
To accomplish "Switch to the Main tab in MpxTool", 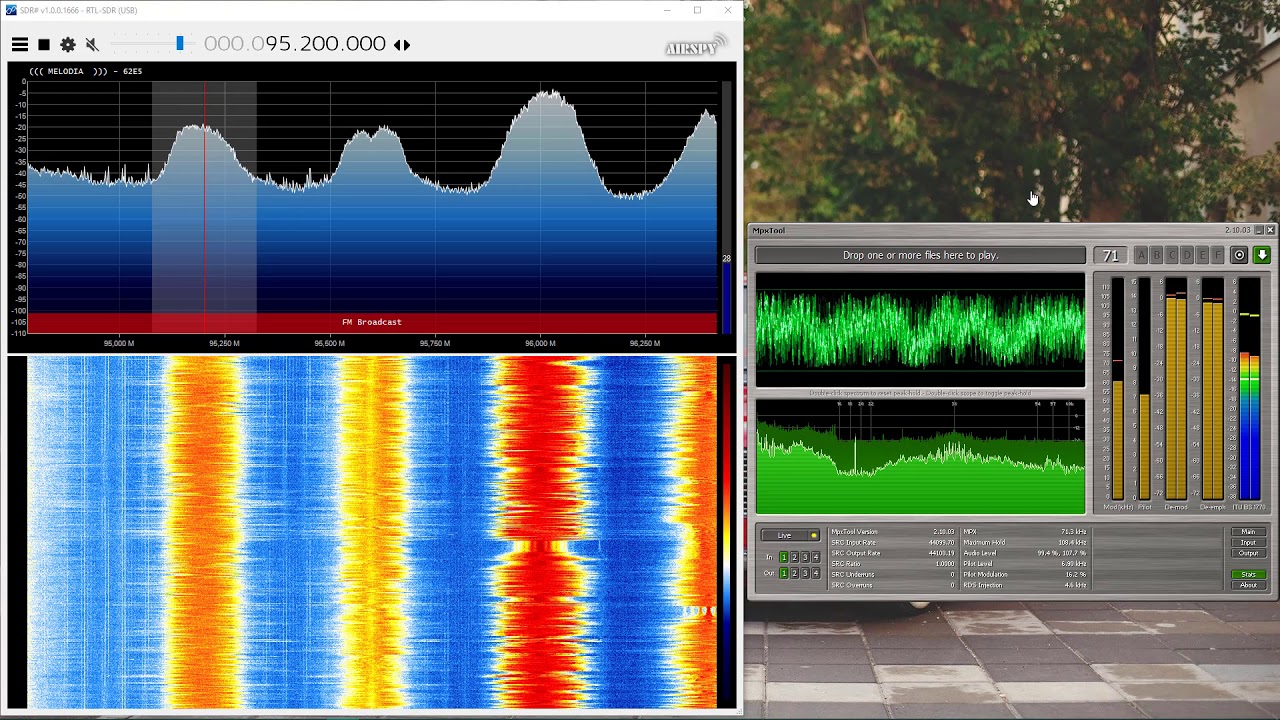I will [x=1248, y=532].
